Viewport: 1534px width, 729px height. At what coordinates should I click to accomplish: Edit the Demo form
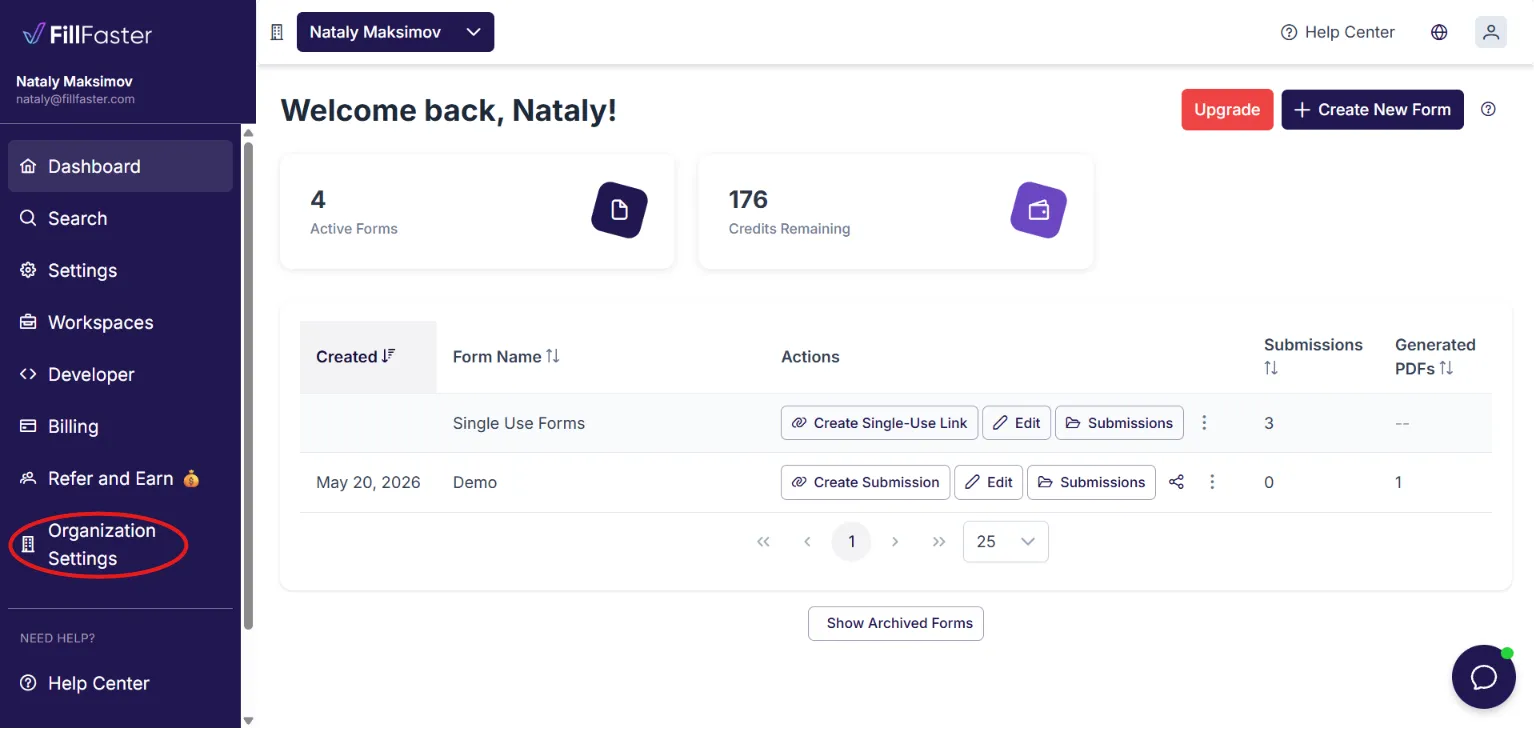[988, 482]
